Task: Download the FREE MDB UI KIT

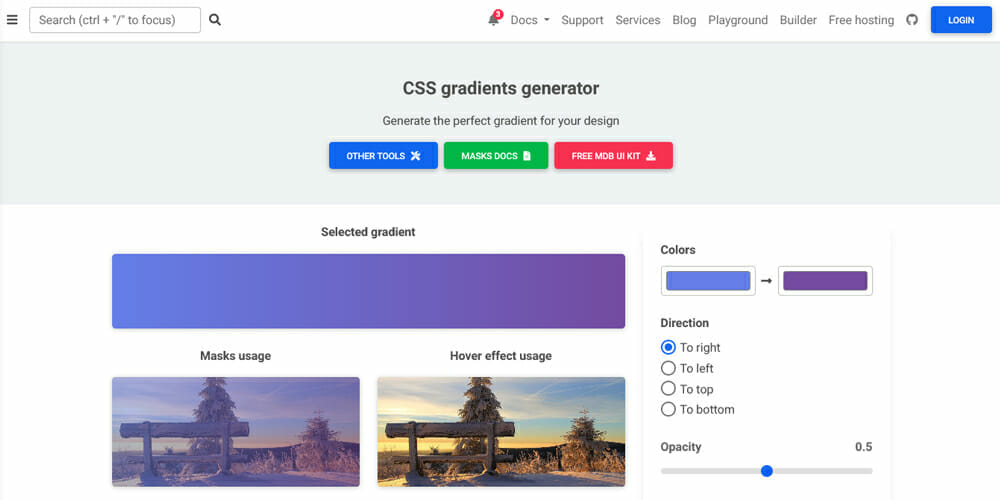Action: click(x=613, y=156)
